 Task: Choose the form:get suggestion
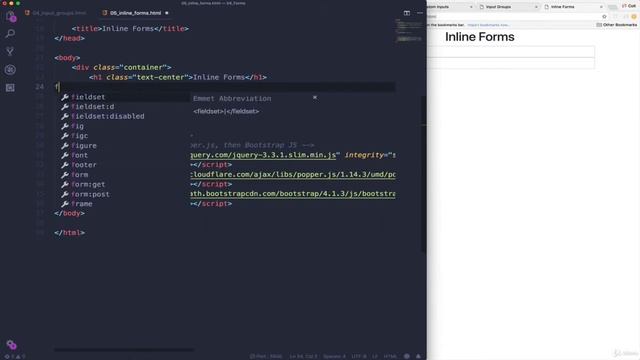[x=124, y=184]
